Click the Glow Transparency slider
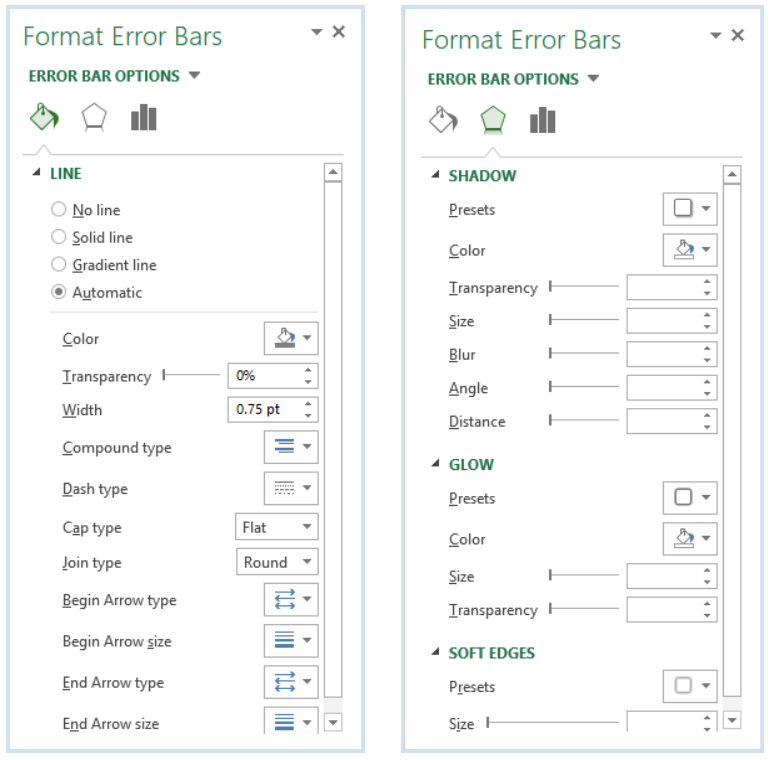The height and width of the screenshot is (760, 771). 584,609
